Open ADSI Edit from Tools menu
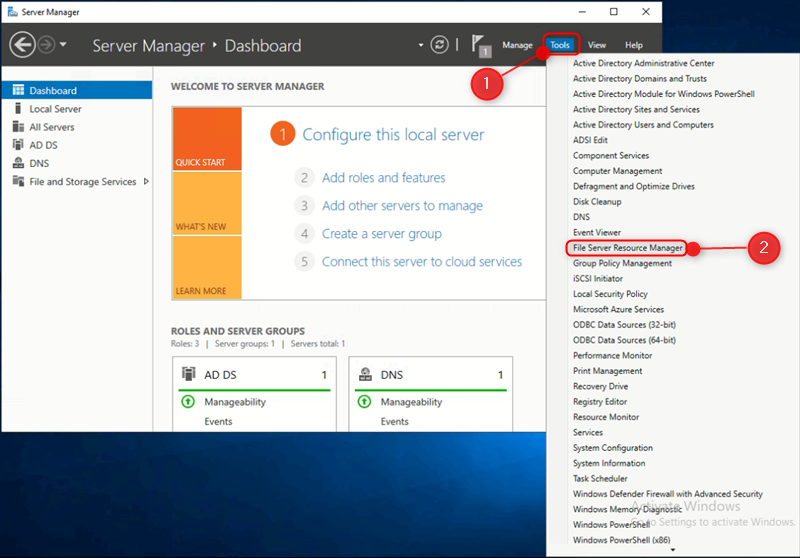800x558 pixels. coord(590,140)
